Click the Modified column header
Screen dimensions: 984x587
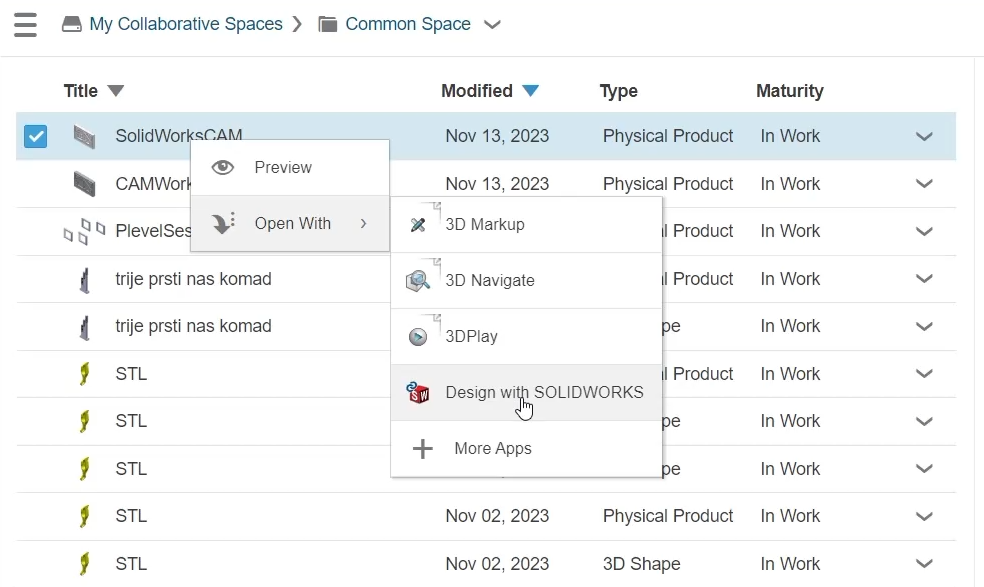click(477, 91)
